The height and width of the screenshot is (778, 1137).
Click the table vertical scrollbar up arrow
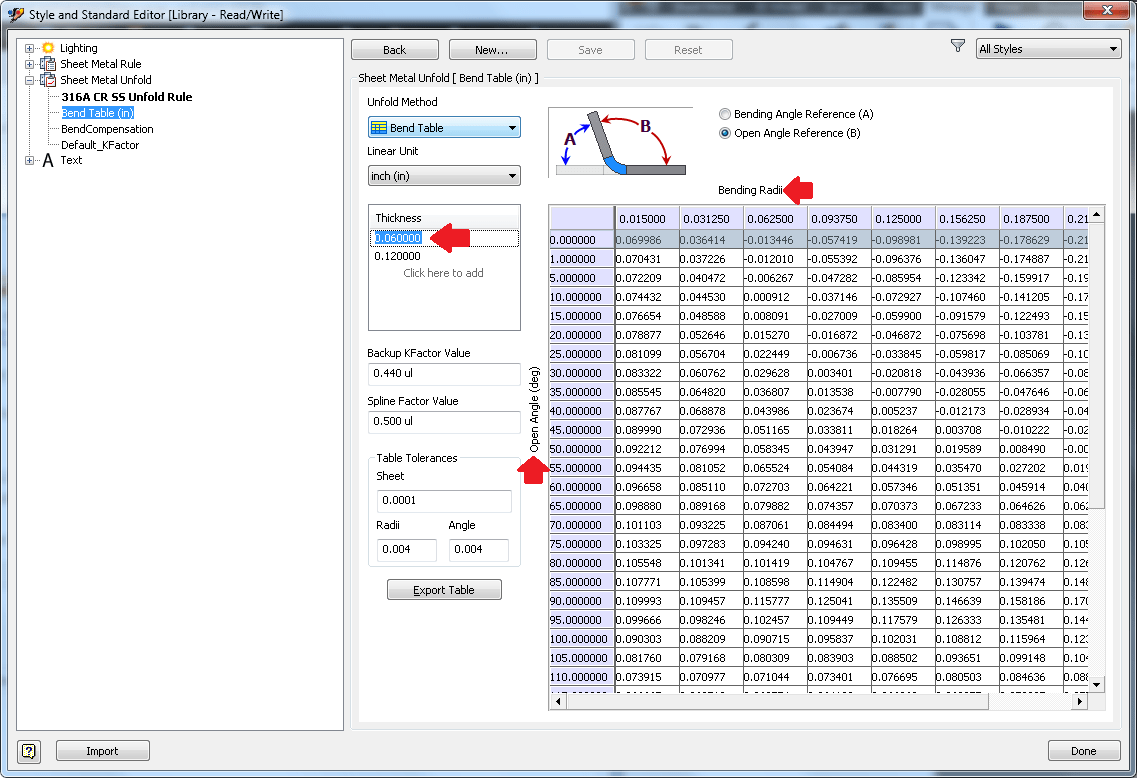[1096, 214]
